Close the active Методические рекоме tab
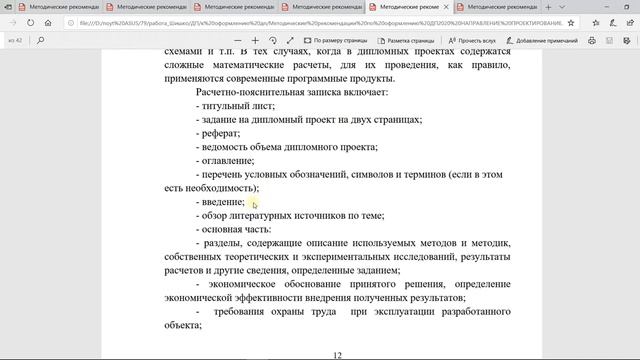 tap(446, 7)
